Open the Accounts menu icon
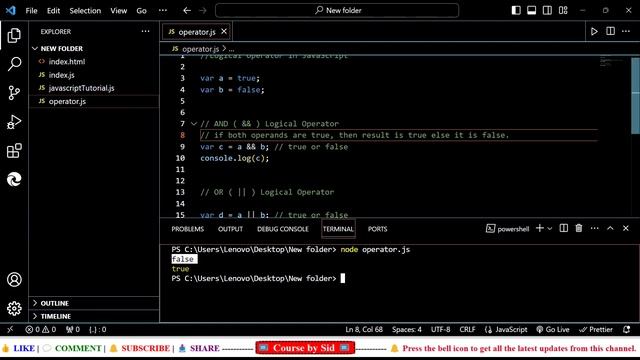640x360 pixels. click(x=14, y=280)
